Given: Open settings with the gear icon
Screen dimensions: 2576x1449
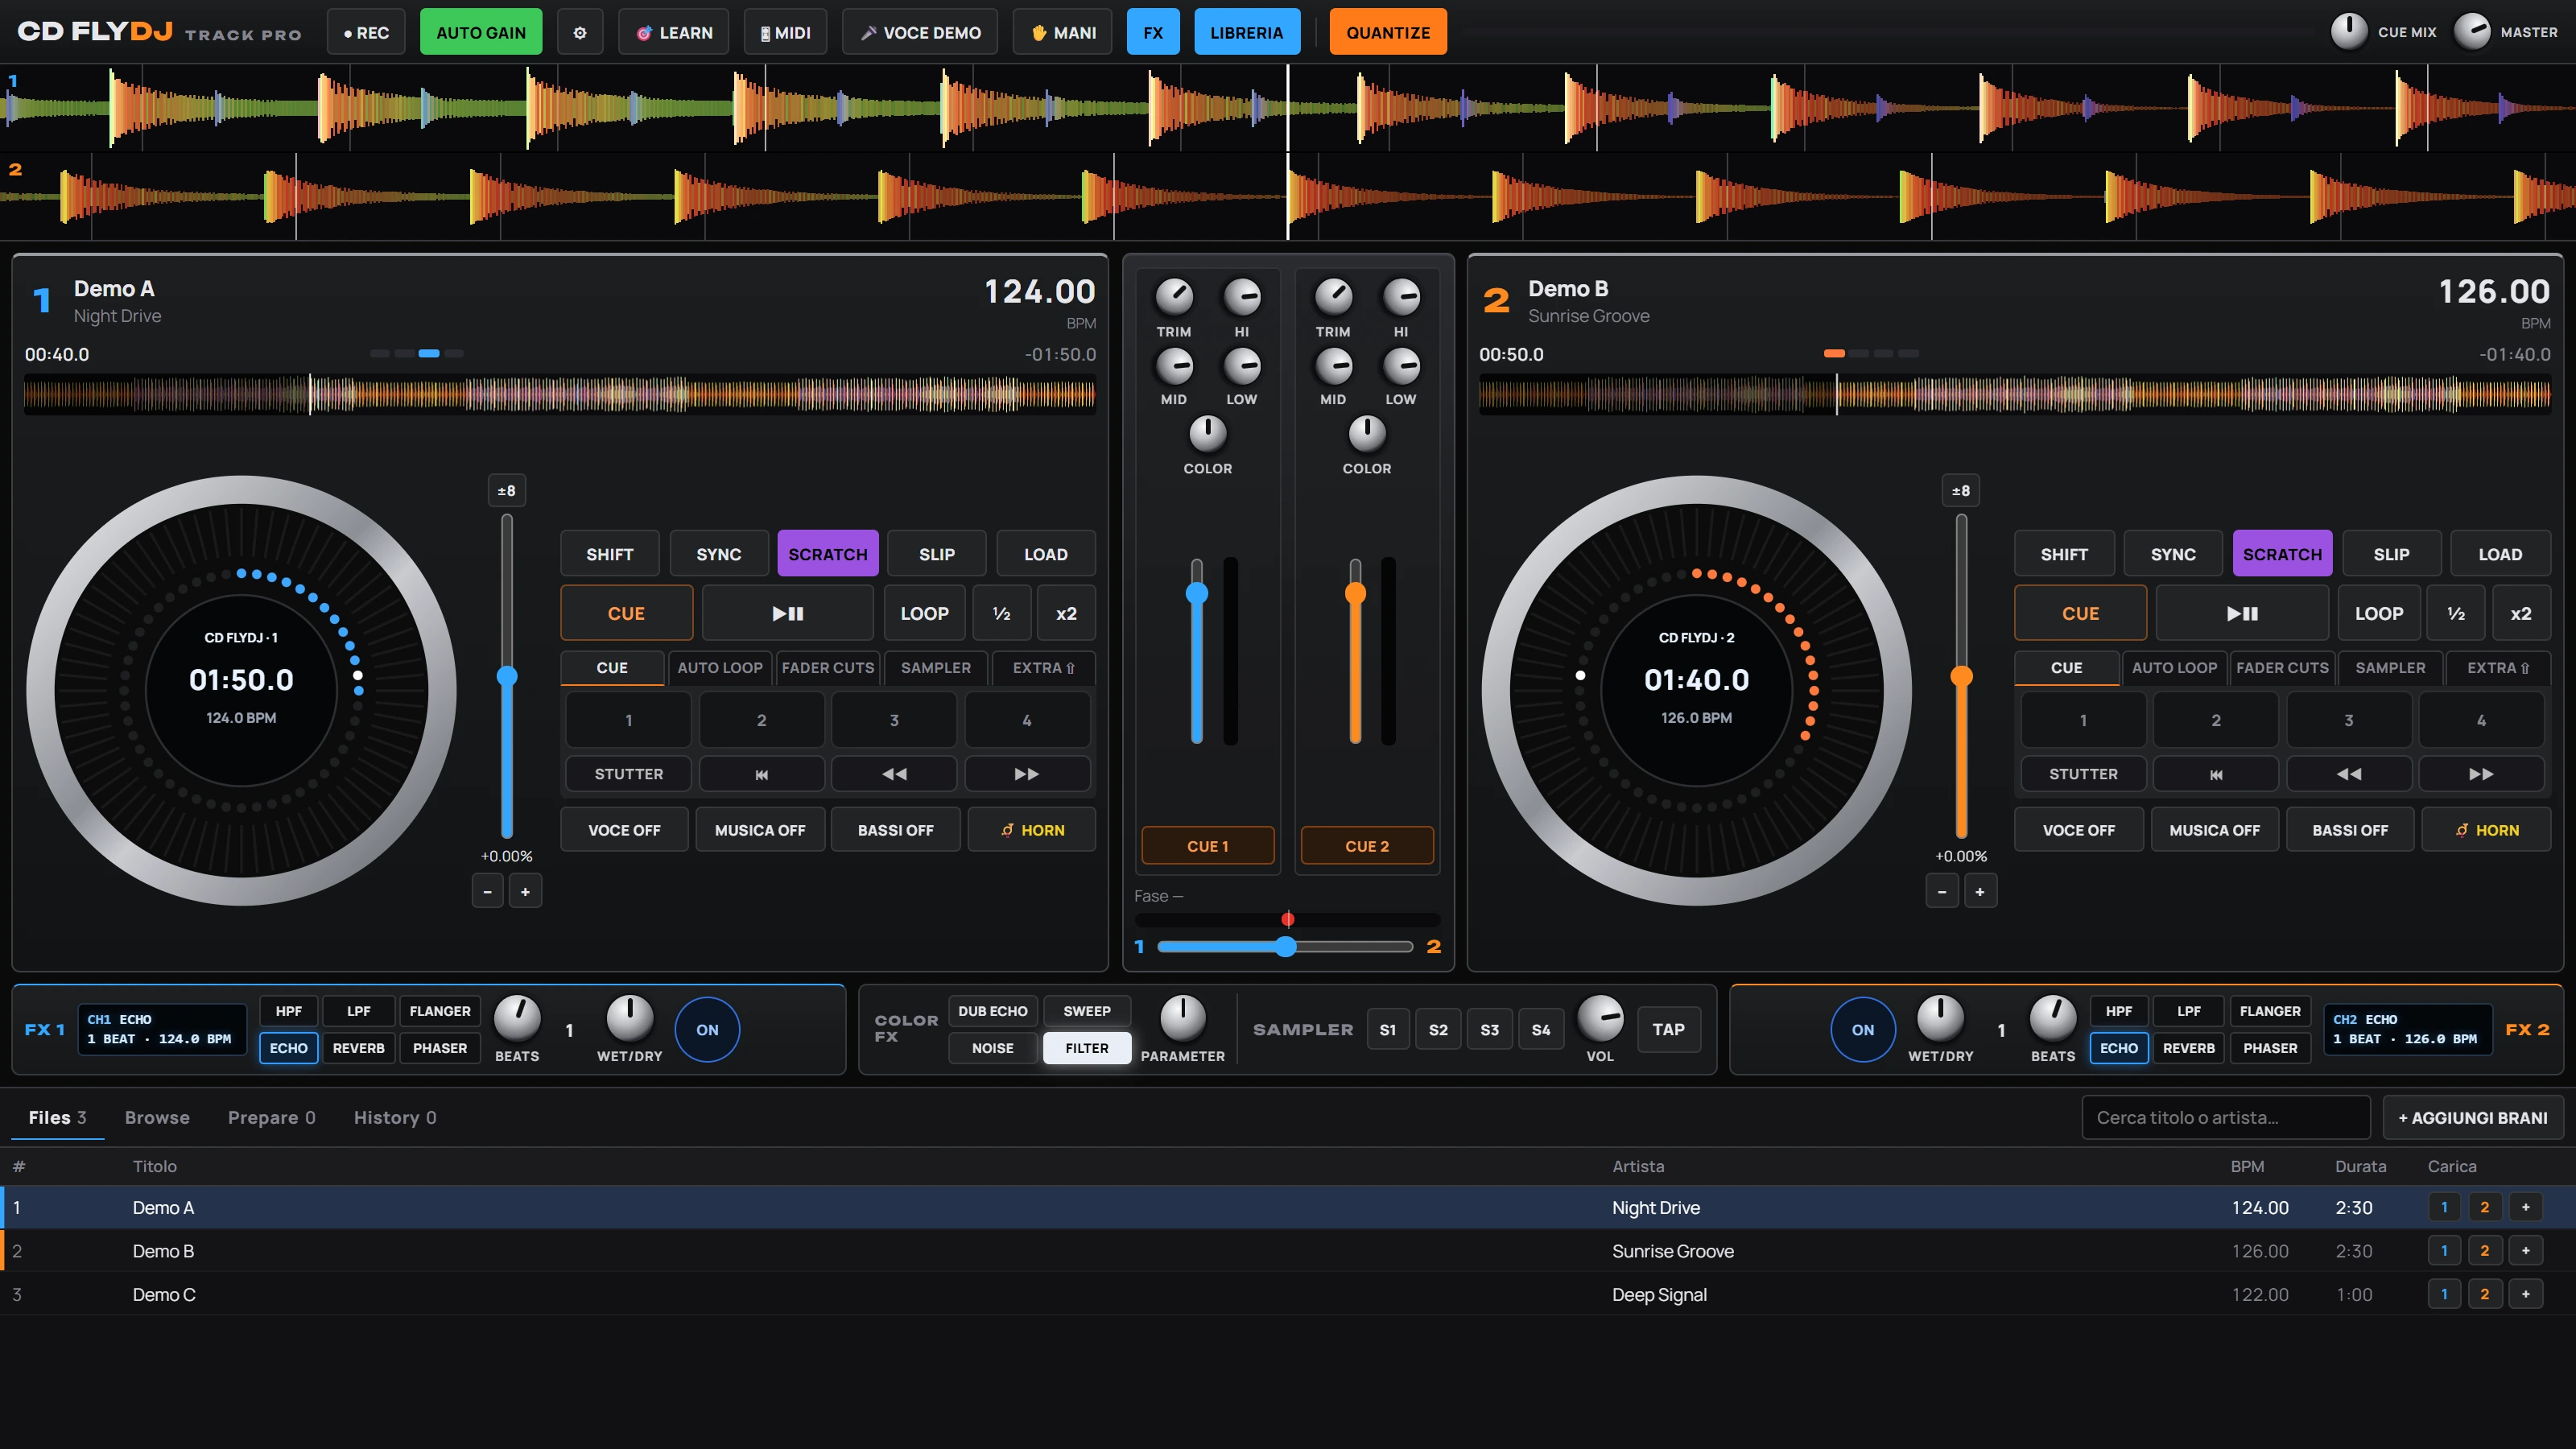Looking at the screenshot, I should coord(580,32).
